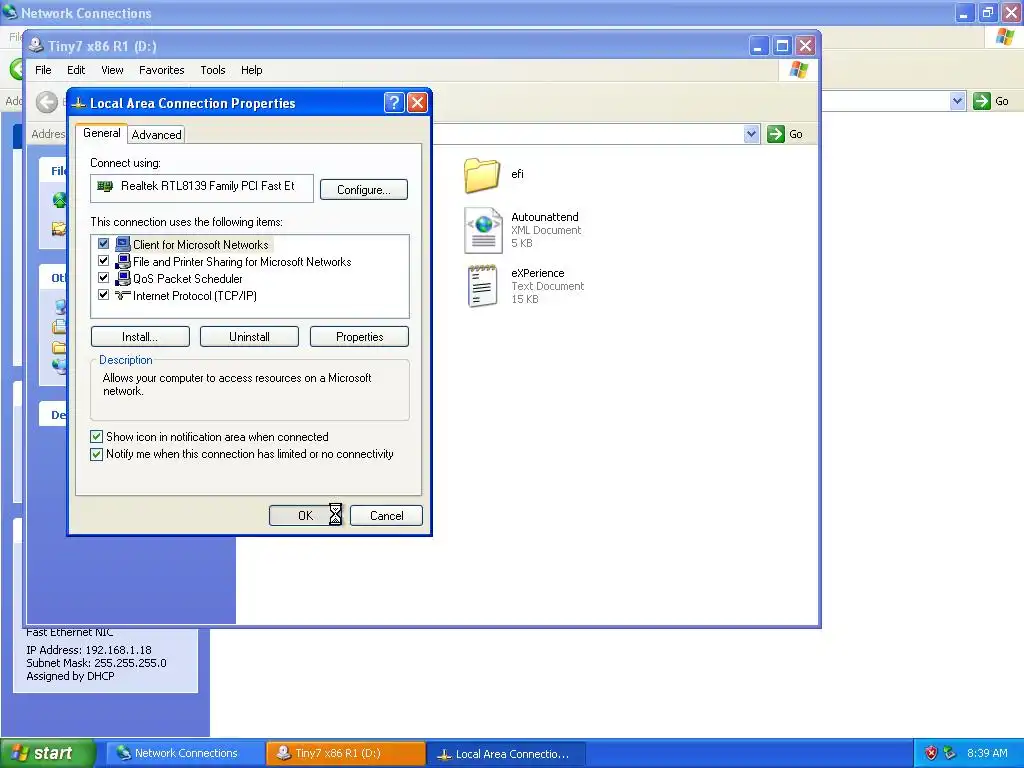Switch to the Advanced tab
Viewport: 1024px width, 768px height.
(x=157, y=135)
